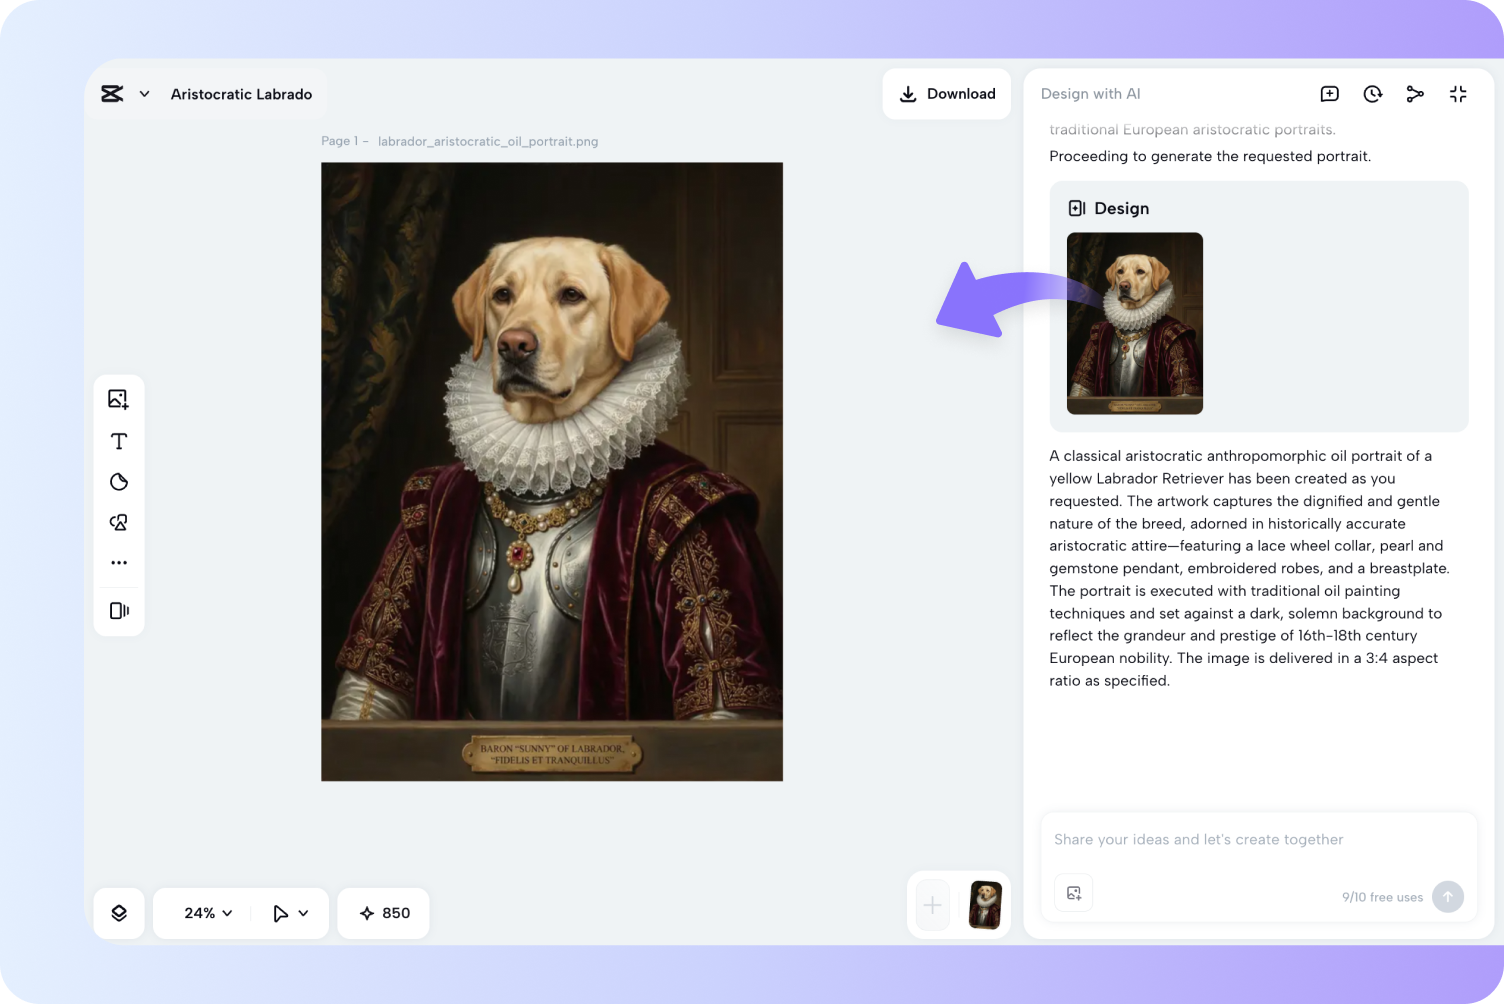Select the Add Image tool

click(x=118, y=399)
